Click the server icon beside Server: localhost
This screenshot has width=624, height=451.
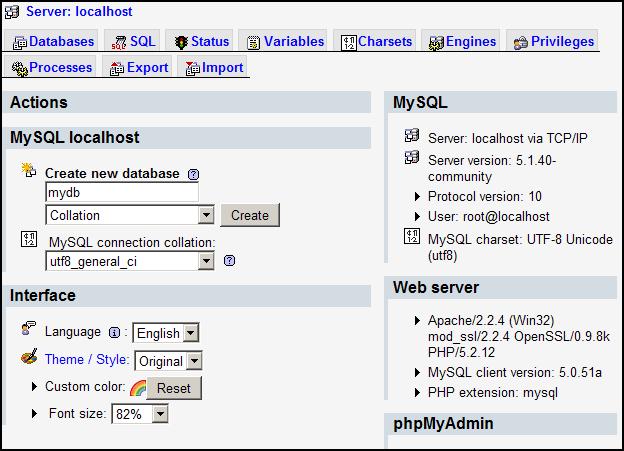(x=12, y=12)
